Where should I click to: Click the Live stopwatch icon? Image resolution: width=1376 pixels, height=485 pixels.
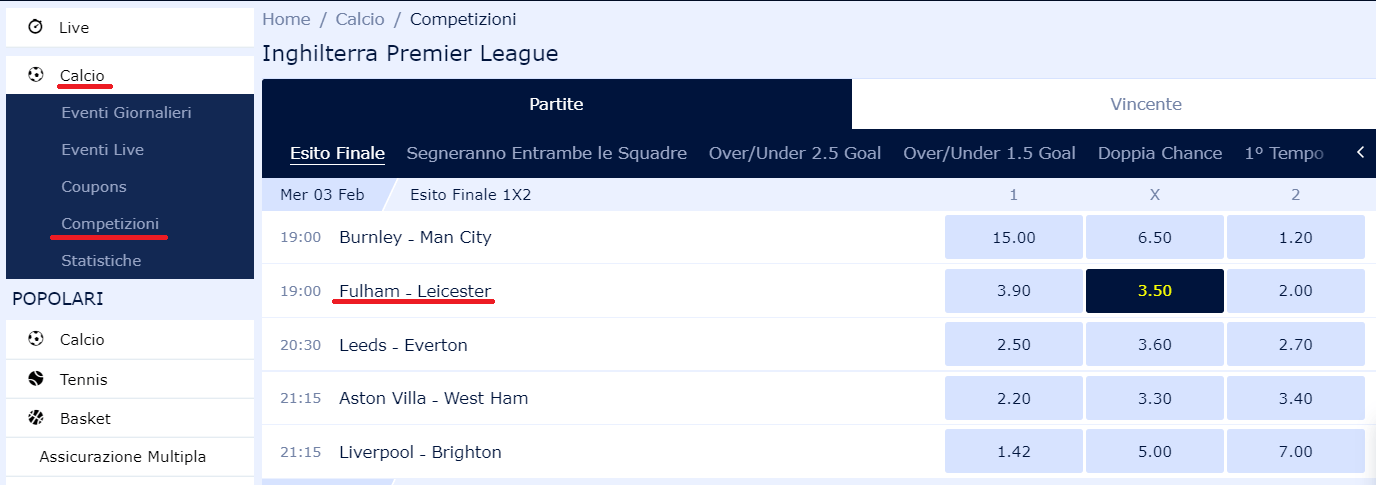[36, 28]
